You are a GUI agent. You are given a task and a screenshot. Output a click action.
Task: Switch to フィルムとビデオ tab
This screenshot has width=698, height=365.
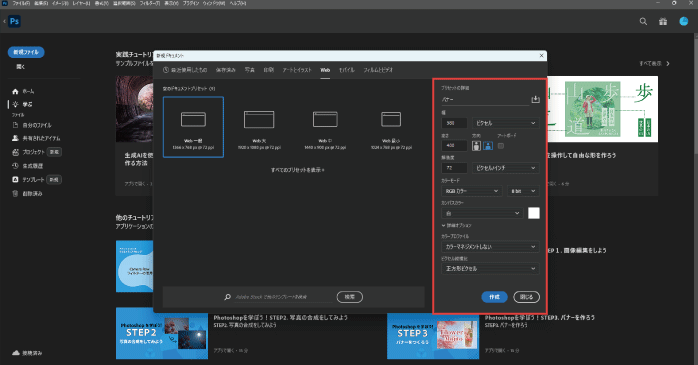(378, 70)
